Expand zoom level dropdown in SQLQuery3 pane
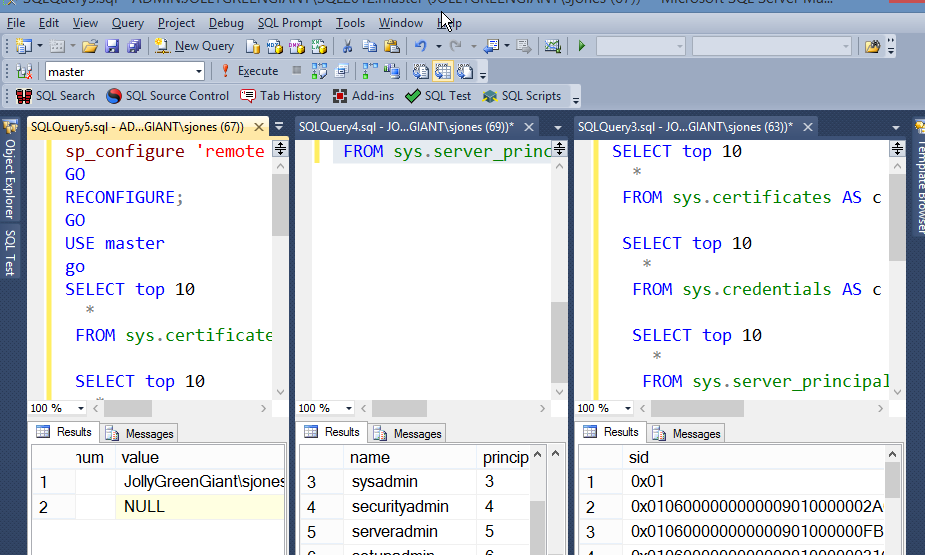Screen dimensions: 925x555 point(627,408)
